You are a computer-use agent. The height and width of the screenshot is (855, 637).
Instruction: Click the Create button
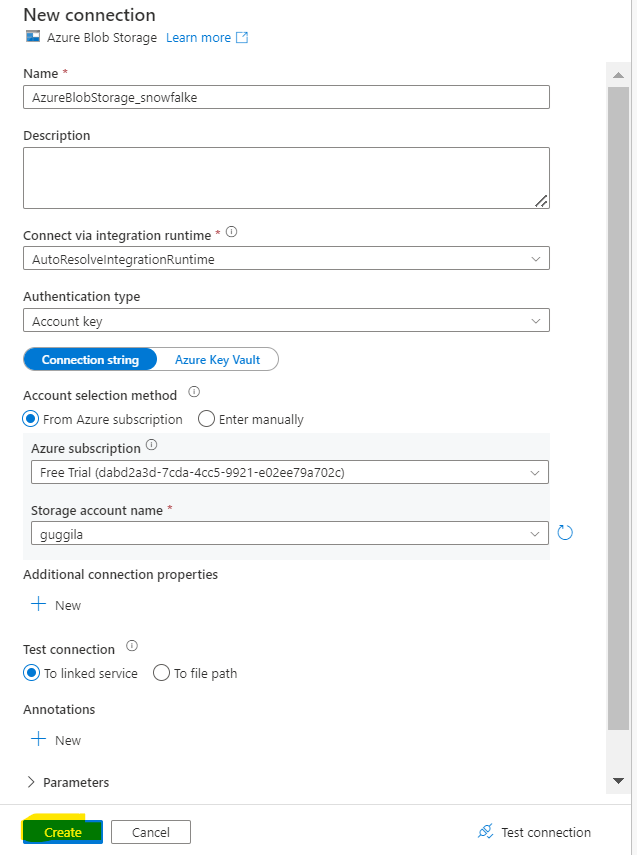pos(63,832)
